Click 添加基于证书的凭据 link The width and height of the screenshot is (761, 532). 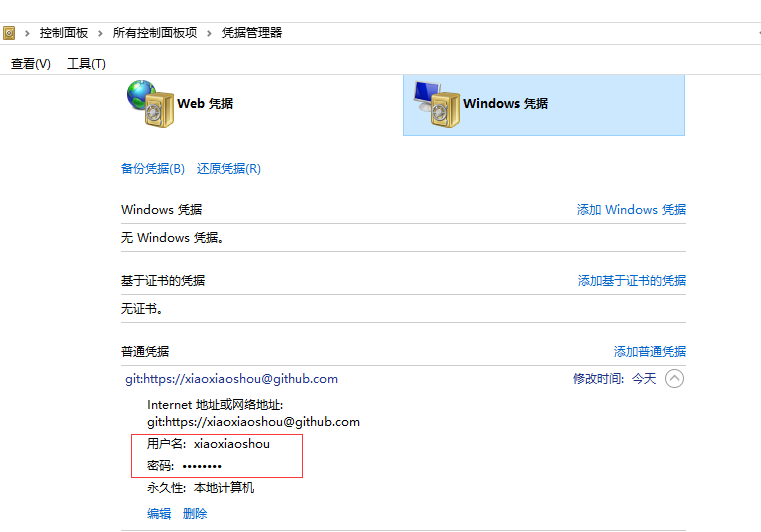click(631, 281)
